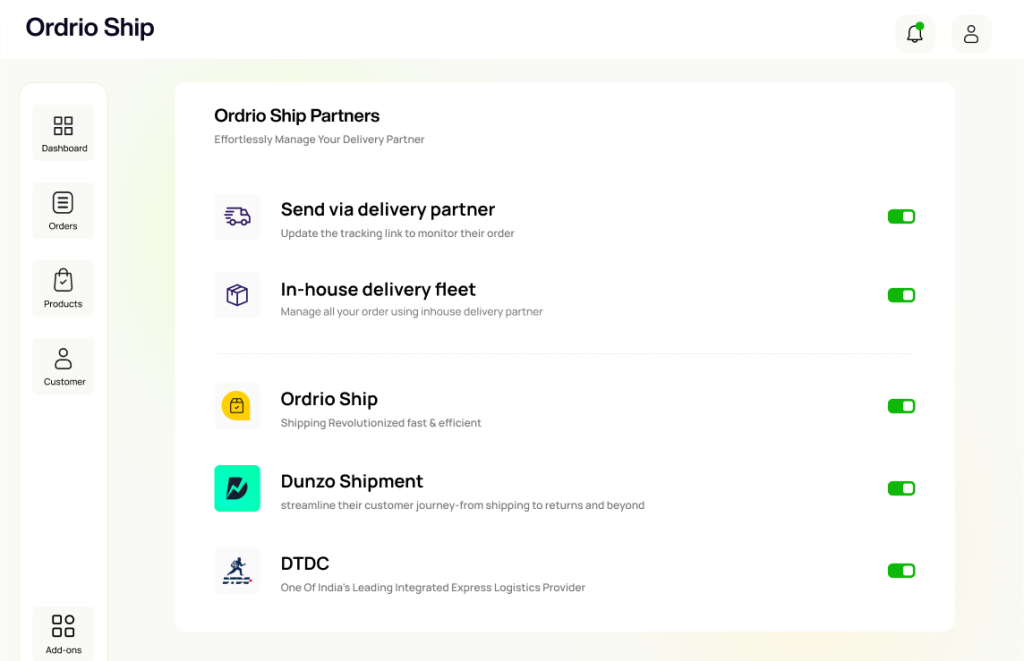Go to Orders in the sidebar
The image size is (1024, 661).
pyautogui.click(x=63, y=210)
